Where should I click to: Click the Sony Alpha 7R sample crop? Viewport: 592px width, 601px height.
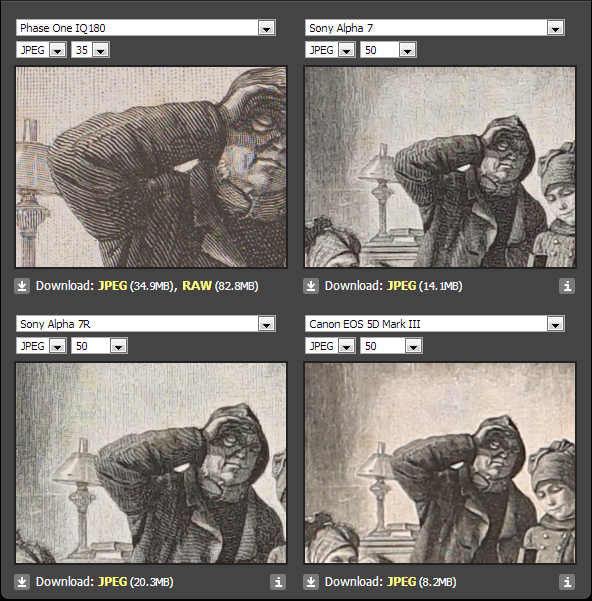pyautogui.click(x=151, y=463)
